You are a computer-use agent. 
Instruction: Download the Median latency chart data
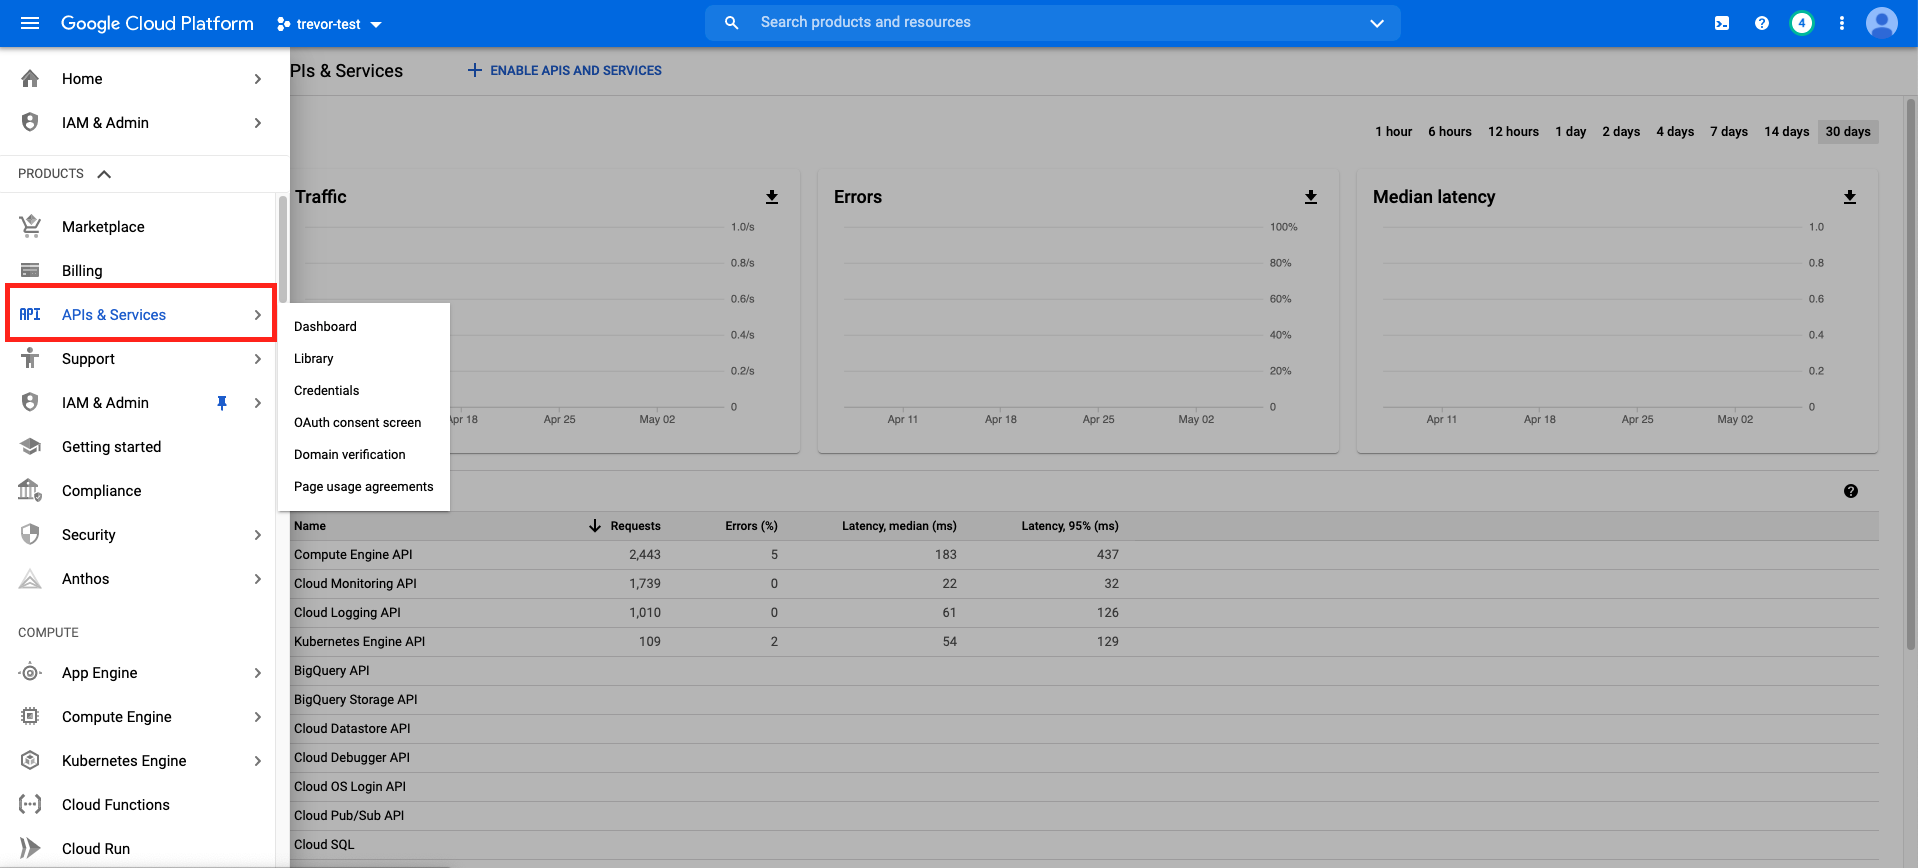pyautogui.click(x=1850, y=197)
